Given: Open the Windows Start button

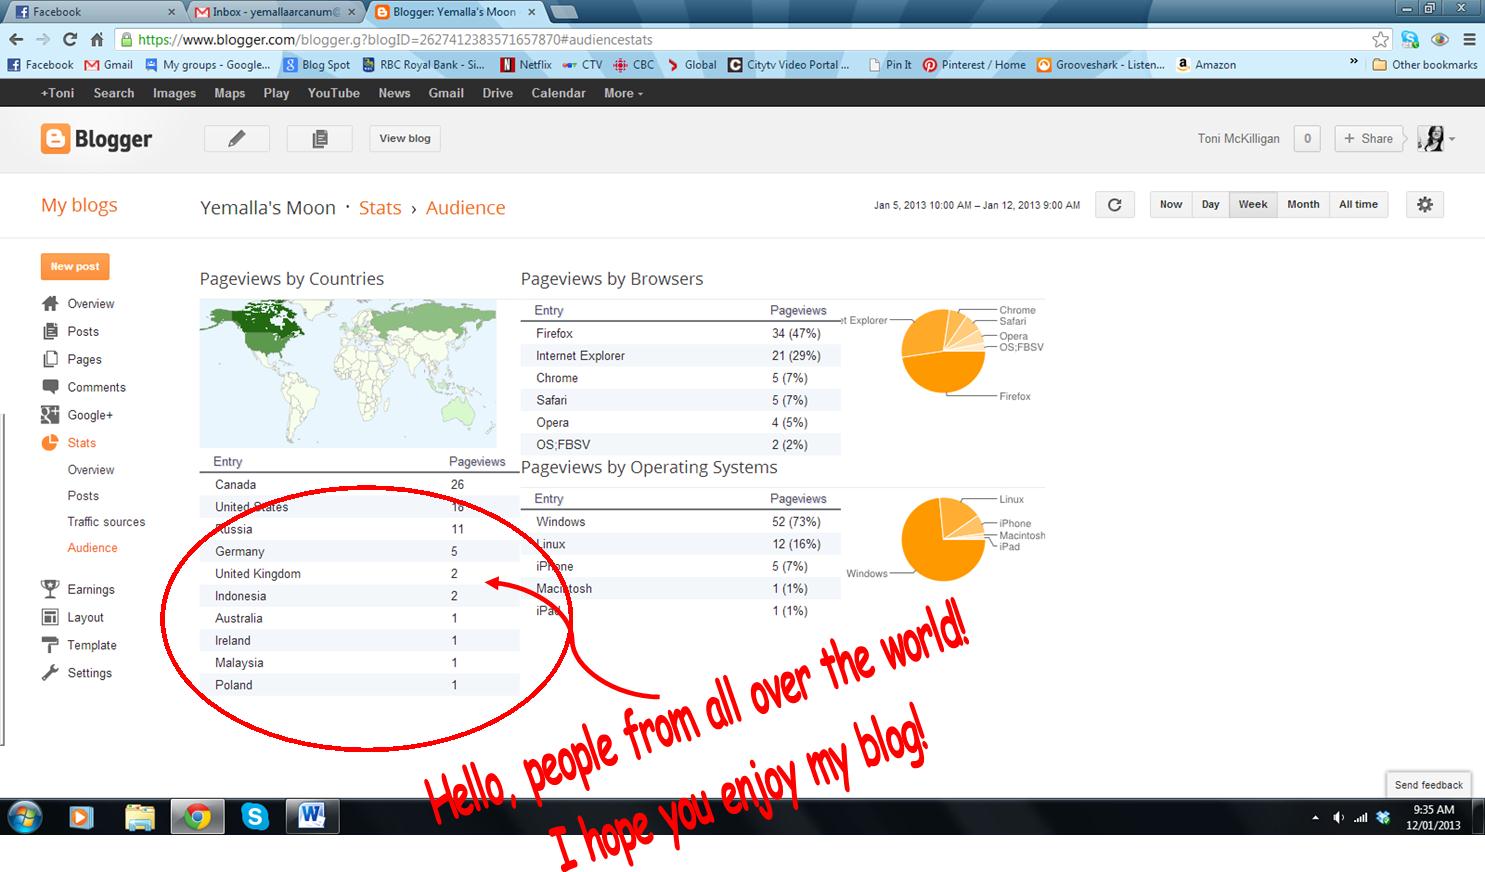Looking at the screenshot, I should [x=24, y=817].
